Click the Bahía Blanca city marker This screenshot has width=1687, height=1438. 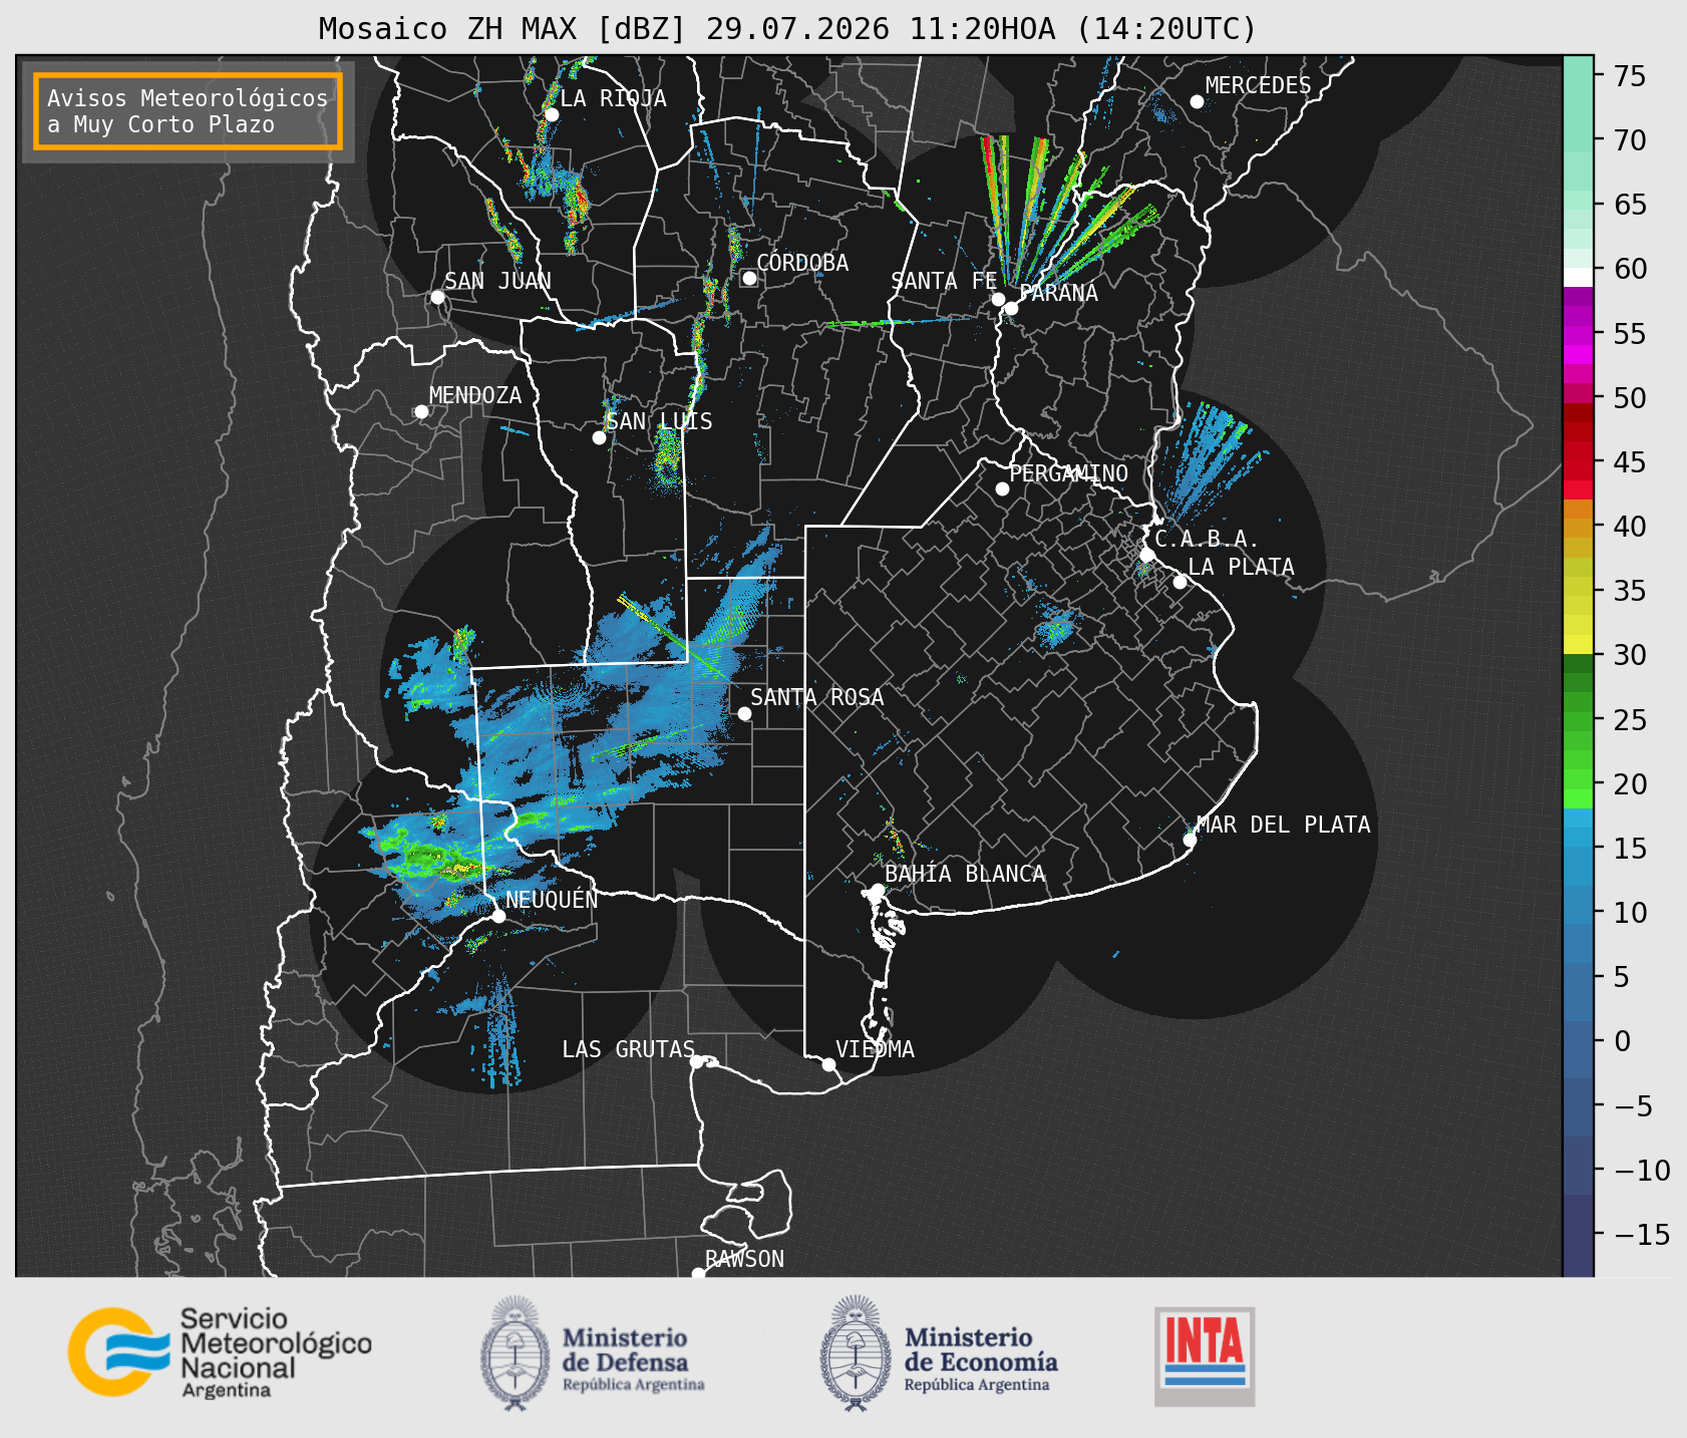[x=877, y=890]
